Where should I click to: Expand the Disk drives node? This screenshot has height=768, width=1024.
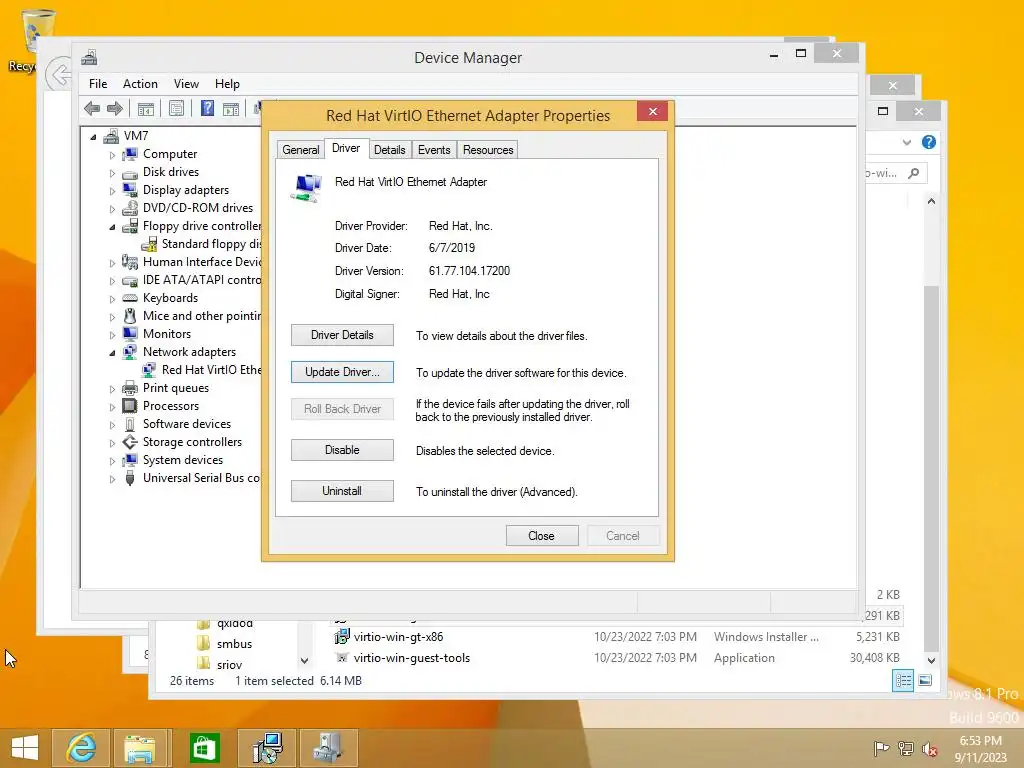coord(112,173)
